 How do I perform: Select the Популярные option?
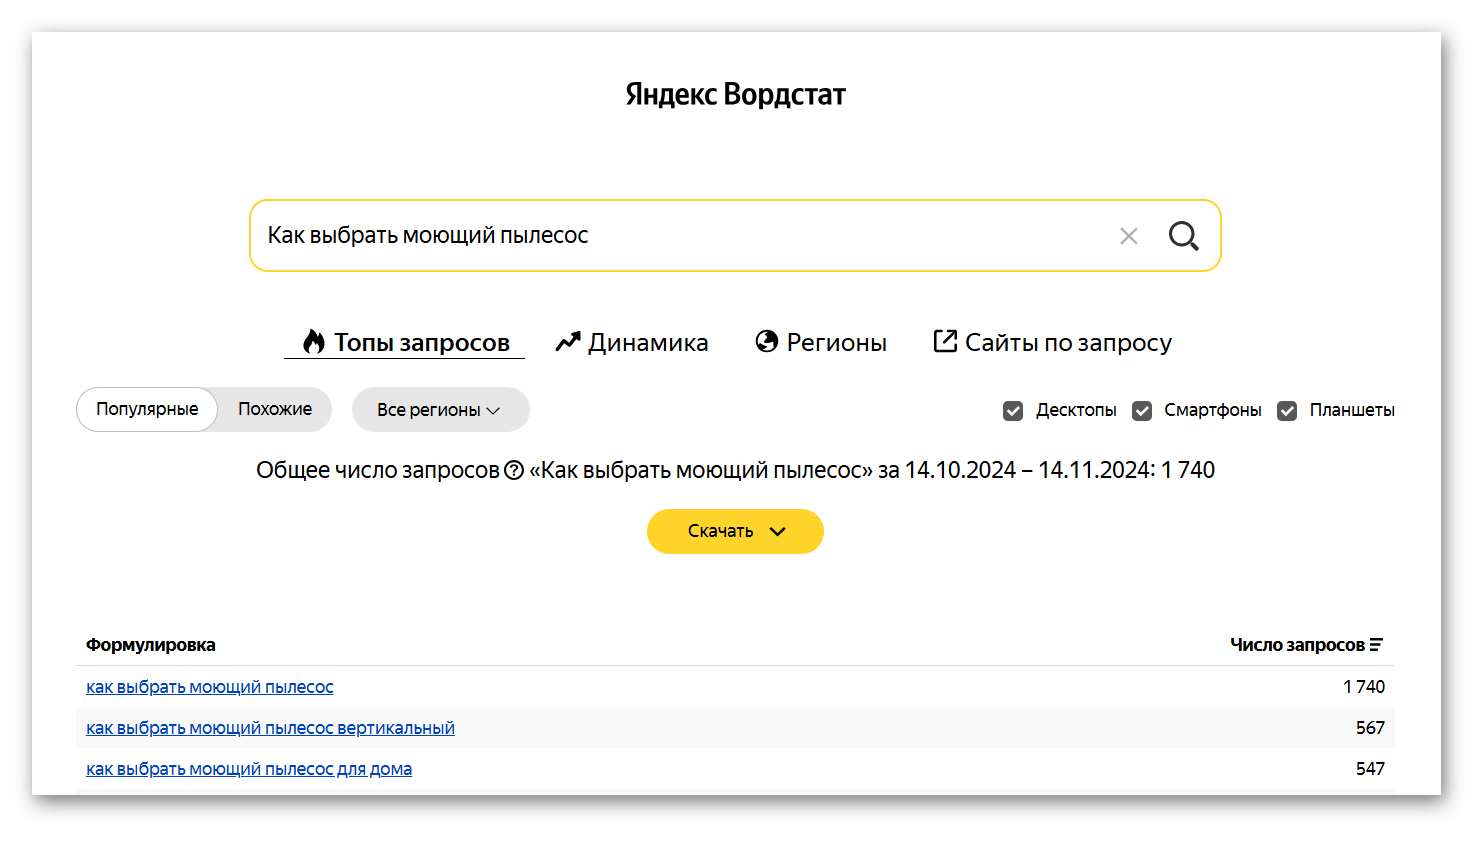147,409
